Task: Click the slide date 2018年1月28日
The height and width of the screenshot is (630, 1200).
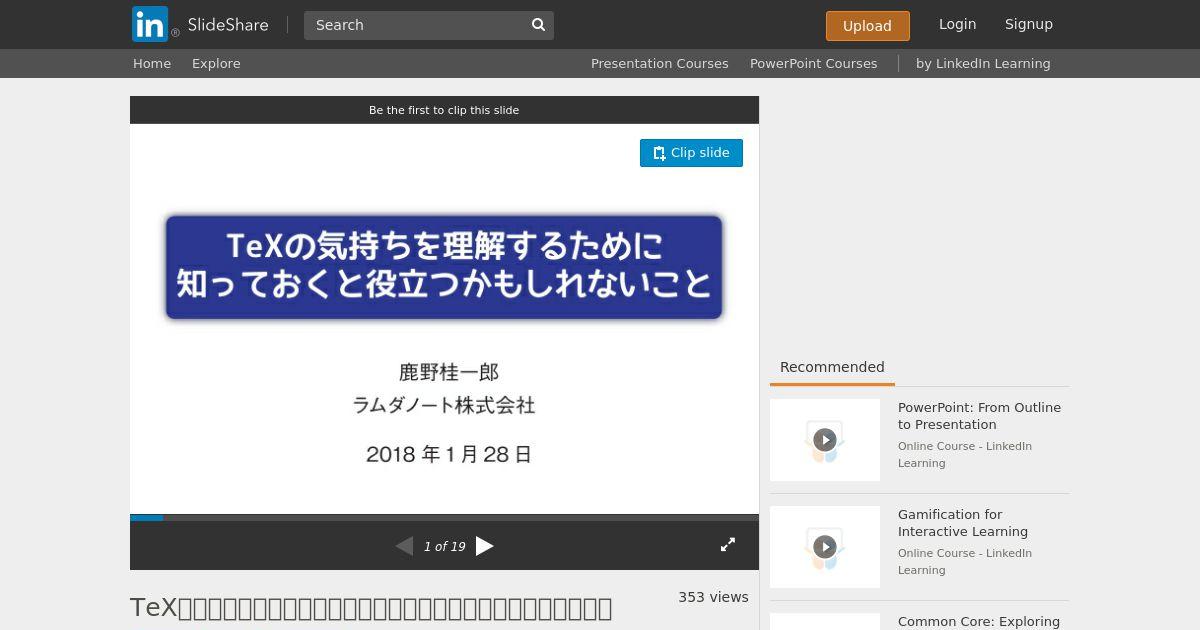Action: click(x=449, y=454)
